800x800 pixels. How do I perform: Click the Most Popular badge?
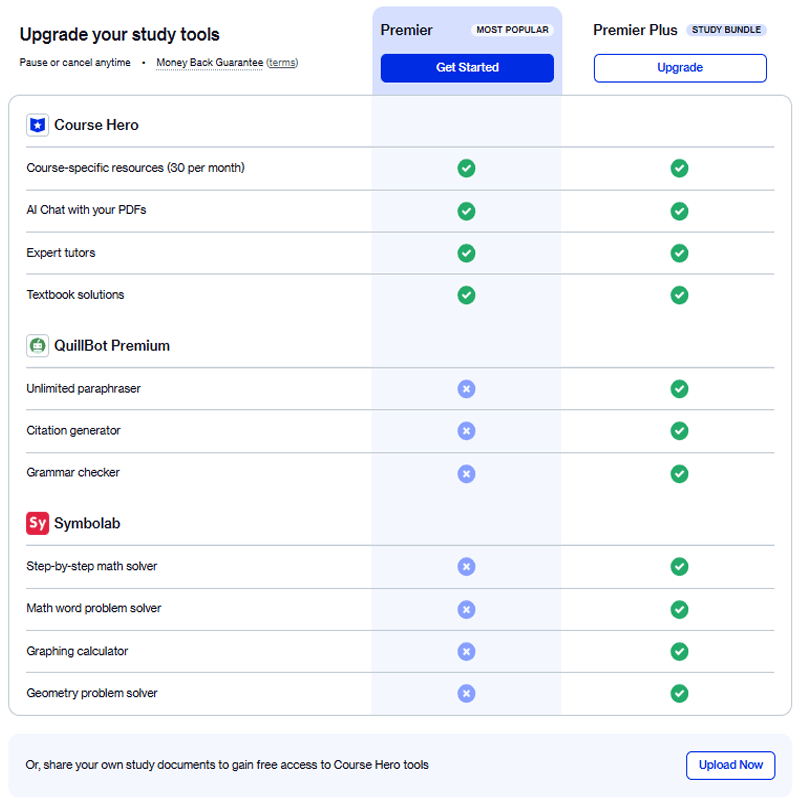tap(512, 30)
